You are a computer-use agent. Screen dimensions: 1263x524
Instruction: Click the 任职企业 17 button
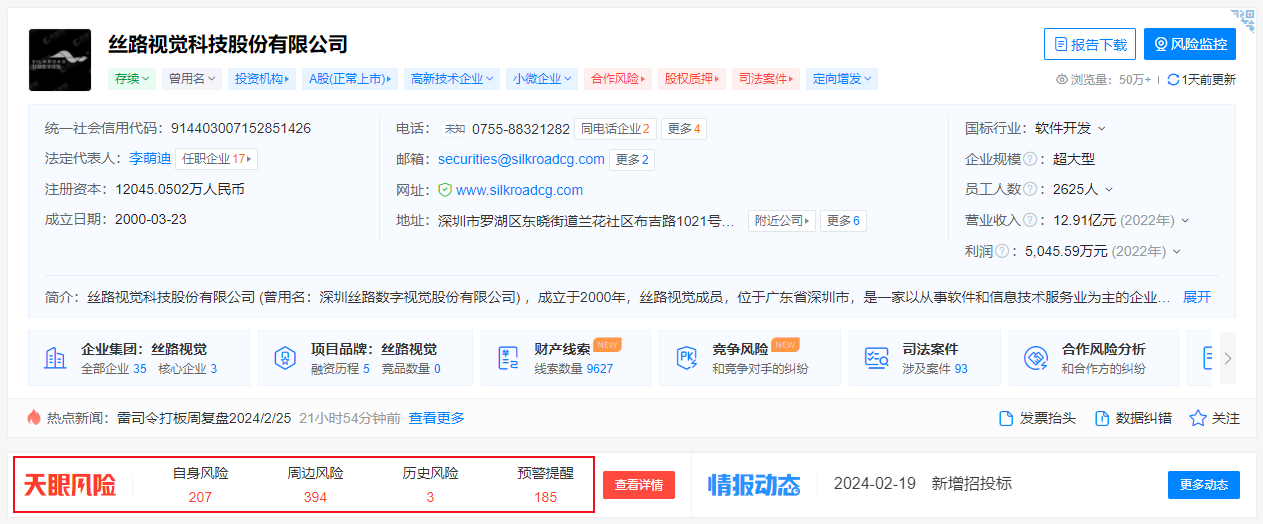point(217,159)
